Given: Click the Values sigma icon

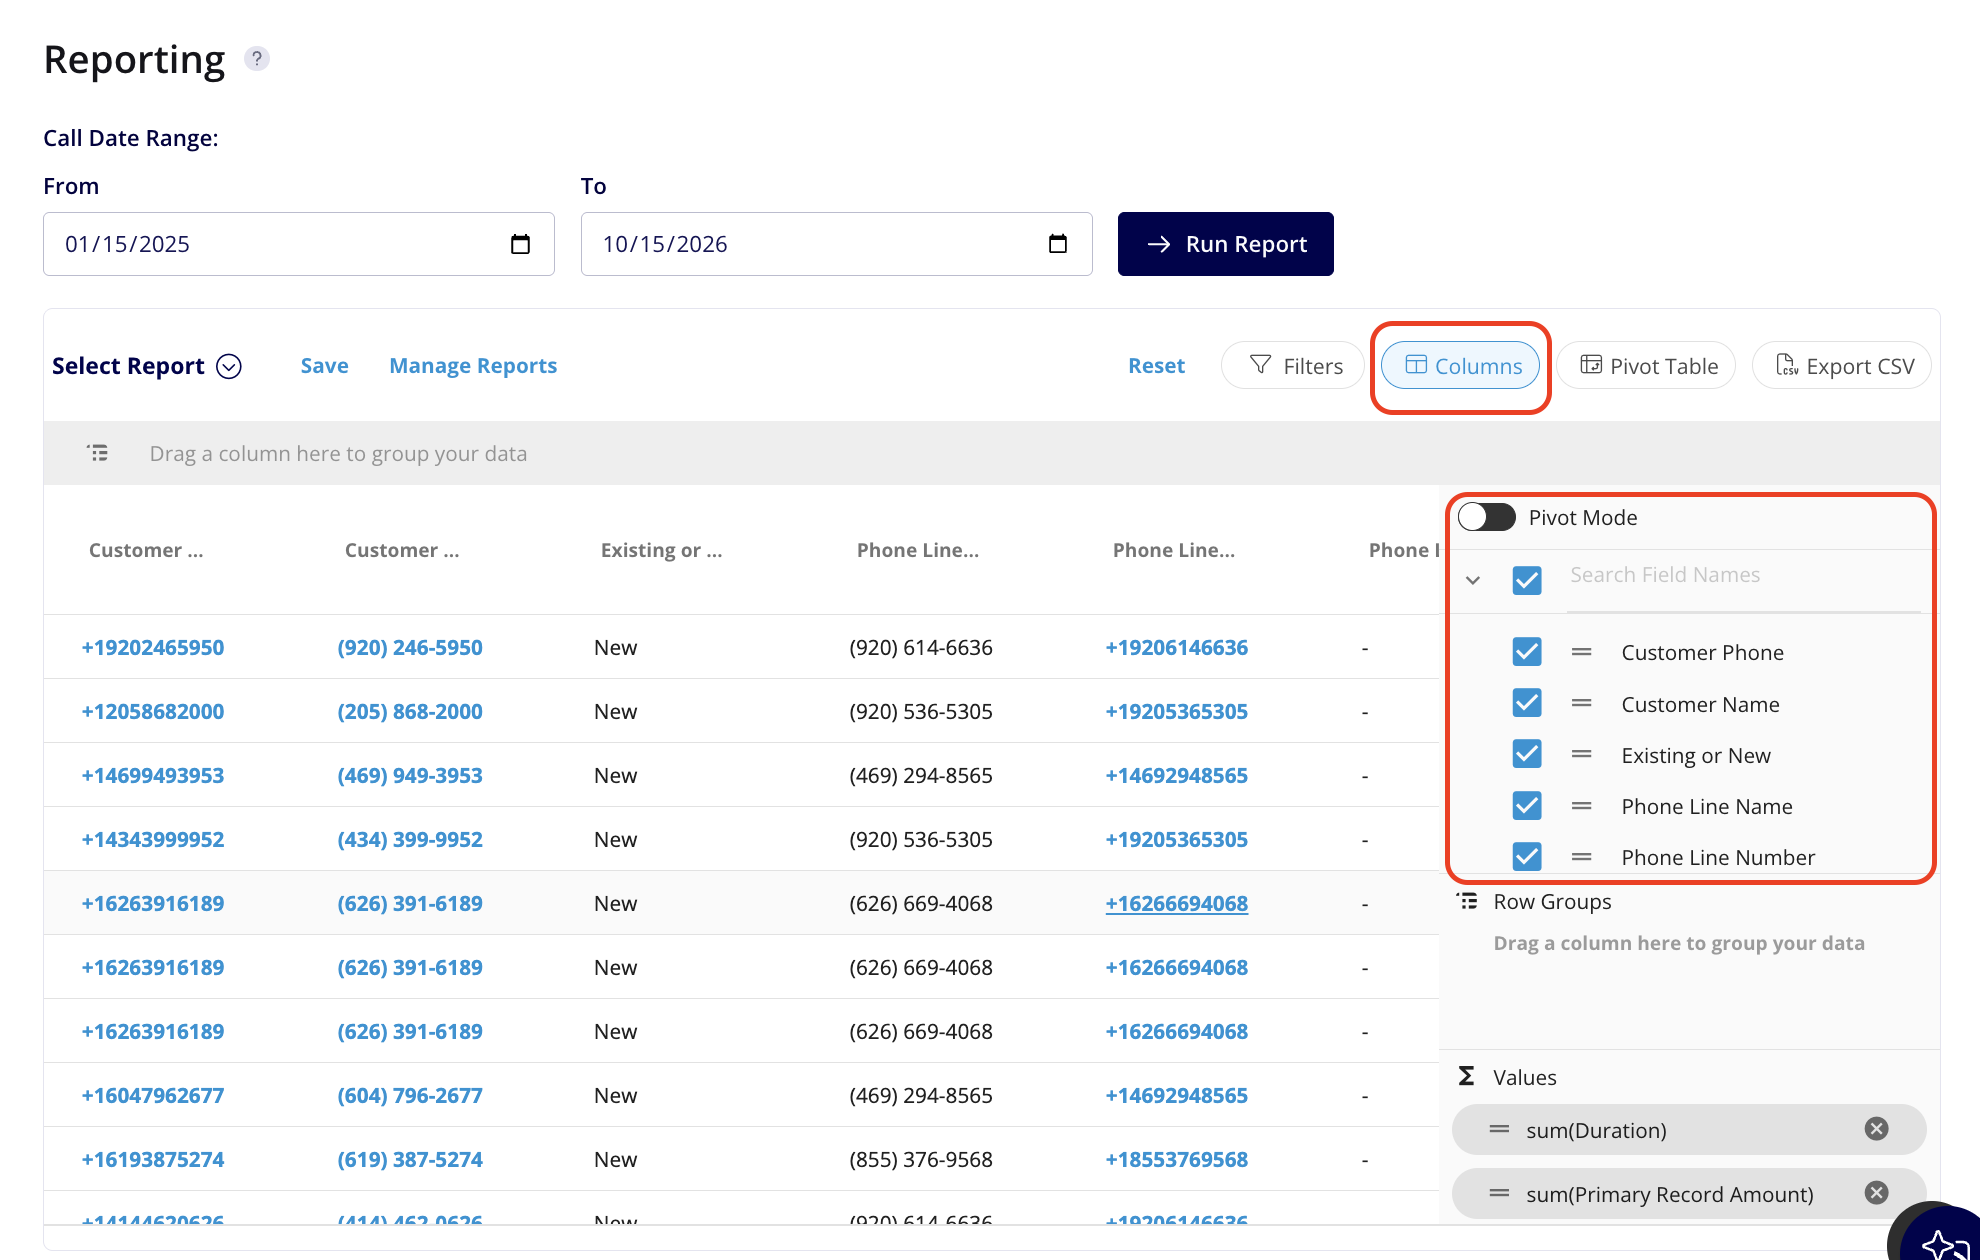Looking at the screenshot, I should point(1466,1076).
